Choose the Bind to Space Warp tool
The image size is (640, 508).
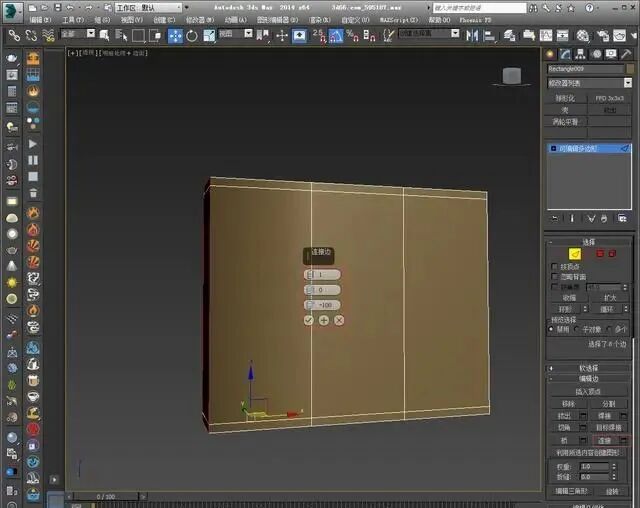click(x=48, y=36)
